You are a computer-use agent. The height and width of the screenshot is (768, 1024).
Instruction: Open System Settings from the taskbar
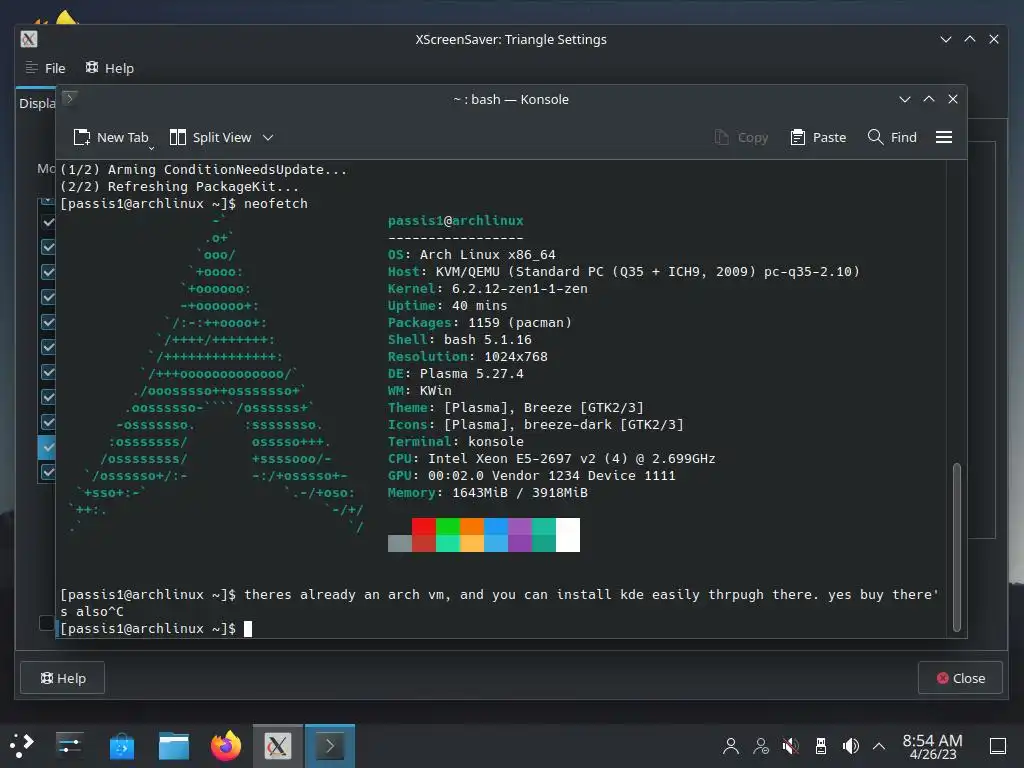click(69, 746)
